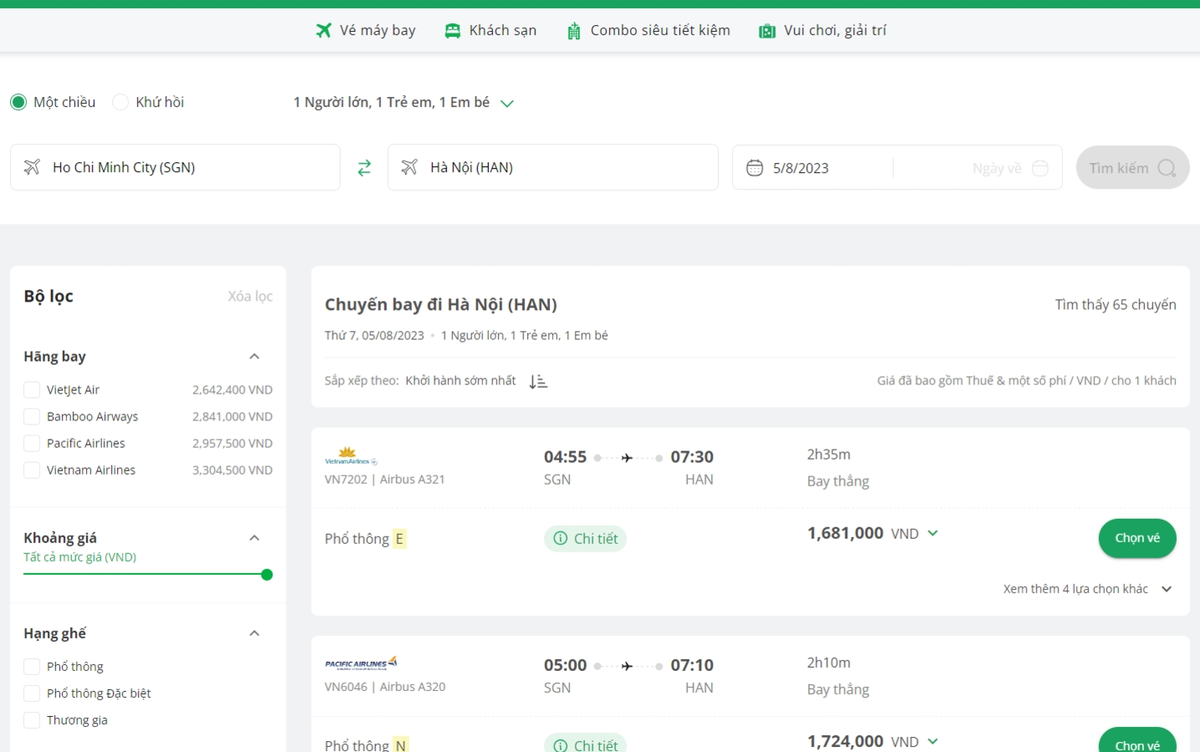Click the entertainment ticket icon

[767, 31]
